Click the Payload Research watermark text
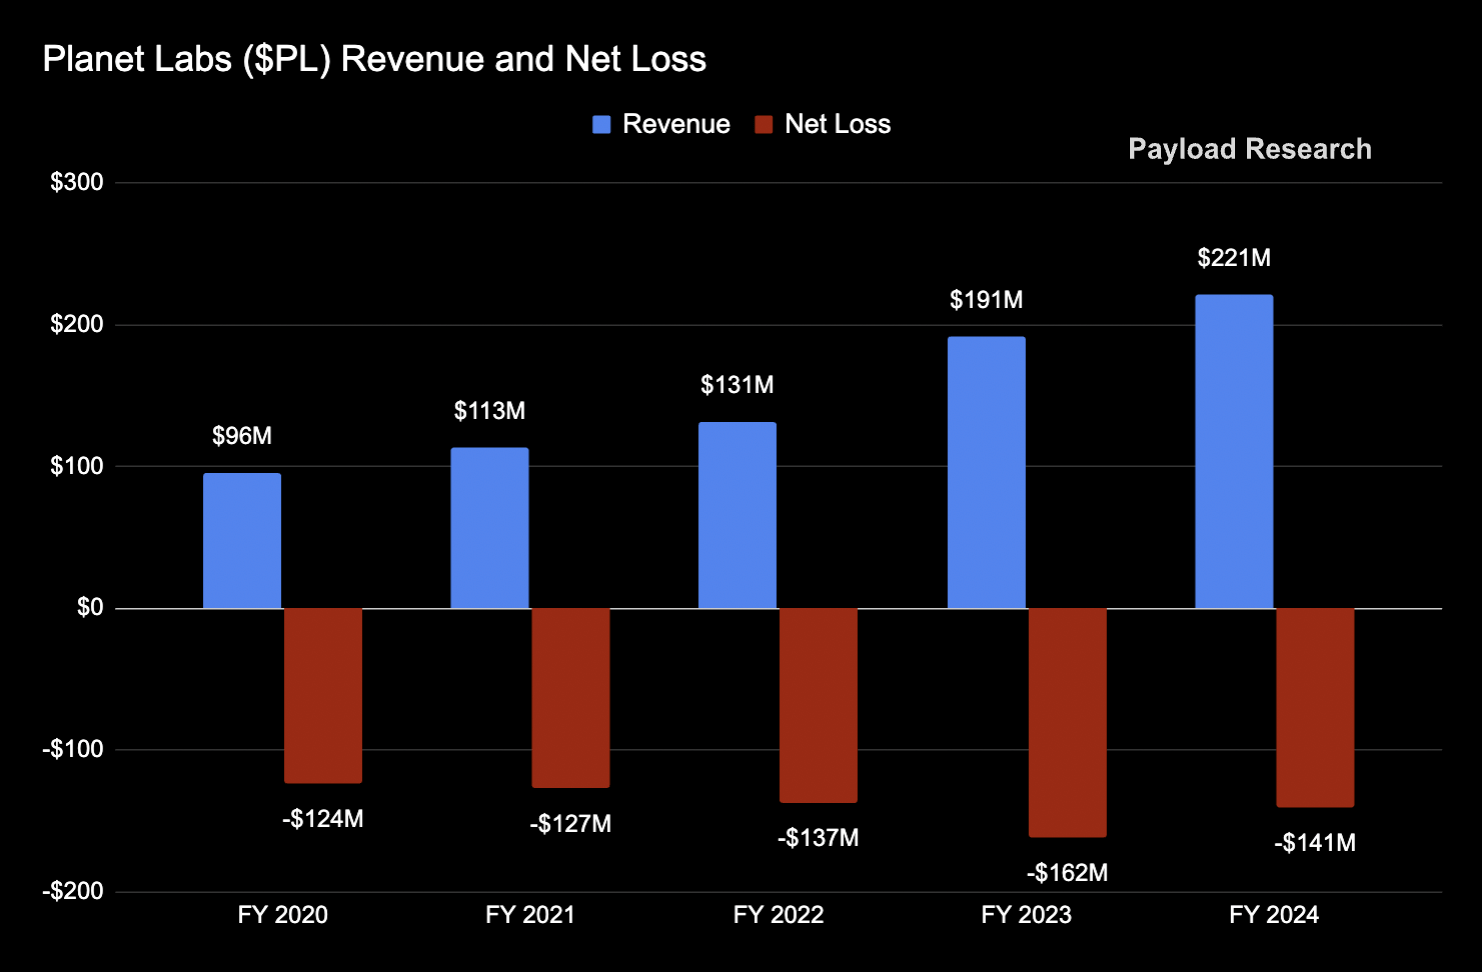The height and width of the screenshot is (972, 1482). click(1249, 149)
